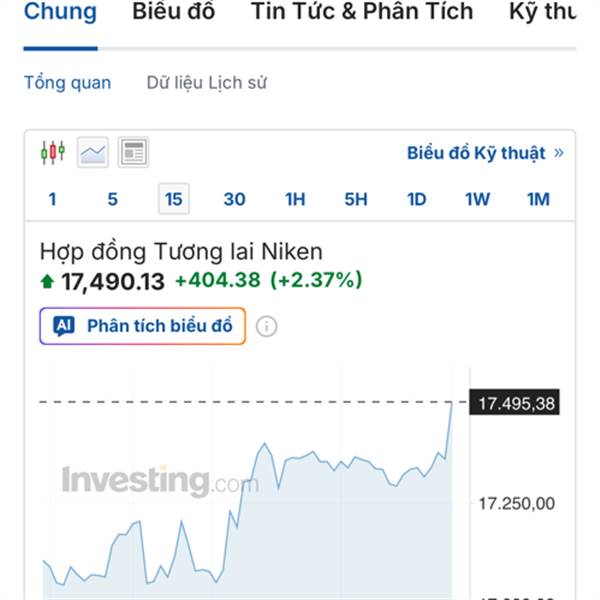Set chart interval to 1D
The width and height of the screenshot is (600, 600).
(x=416, y=199)
